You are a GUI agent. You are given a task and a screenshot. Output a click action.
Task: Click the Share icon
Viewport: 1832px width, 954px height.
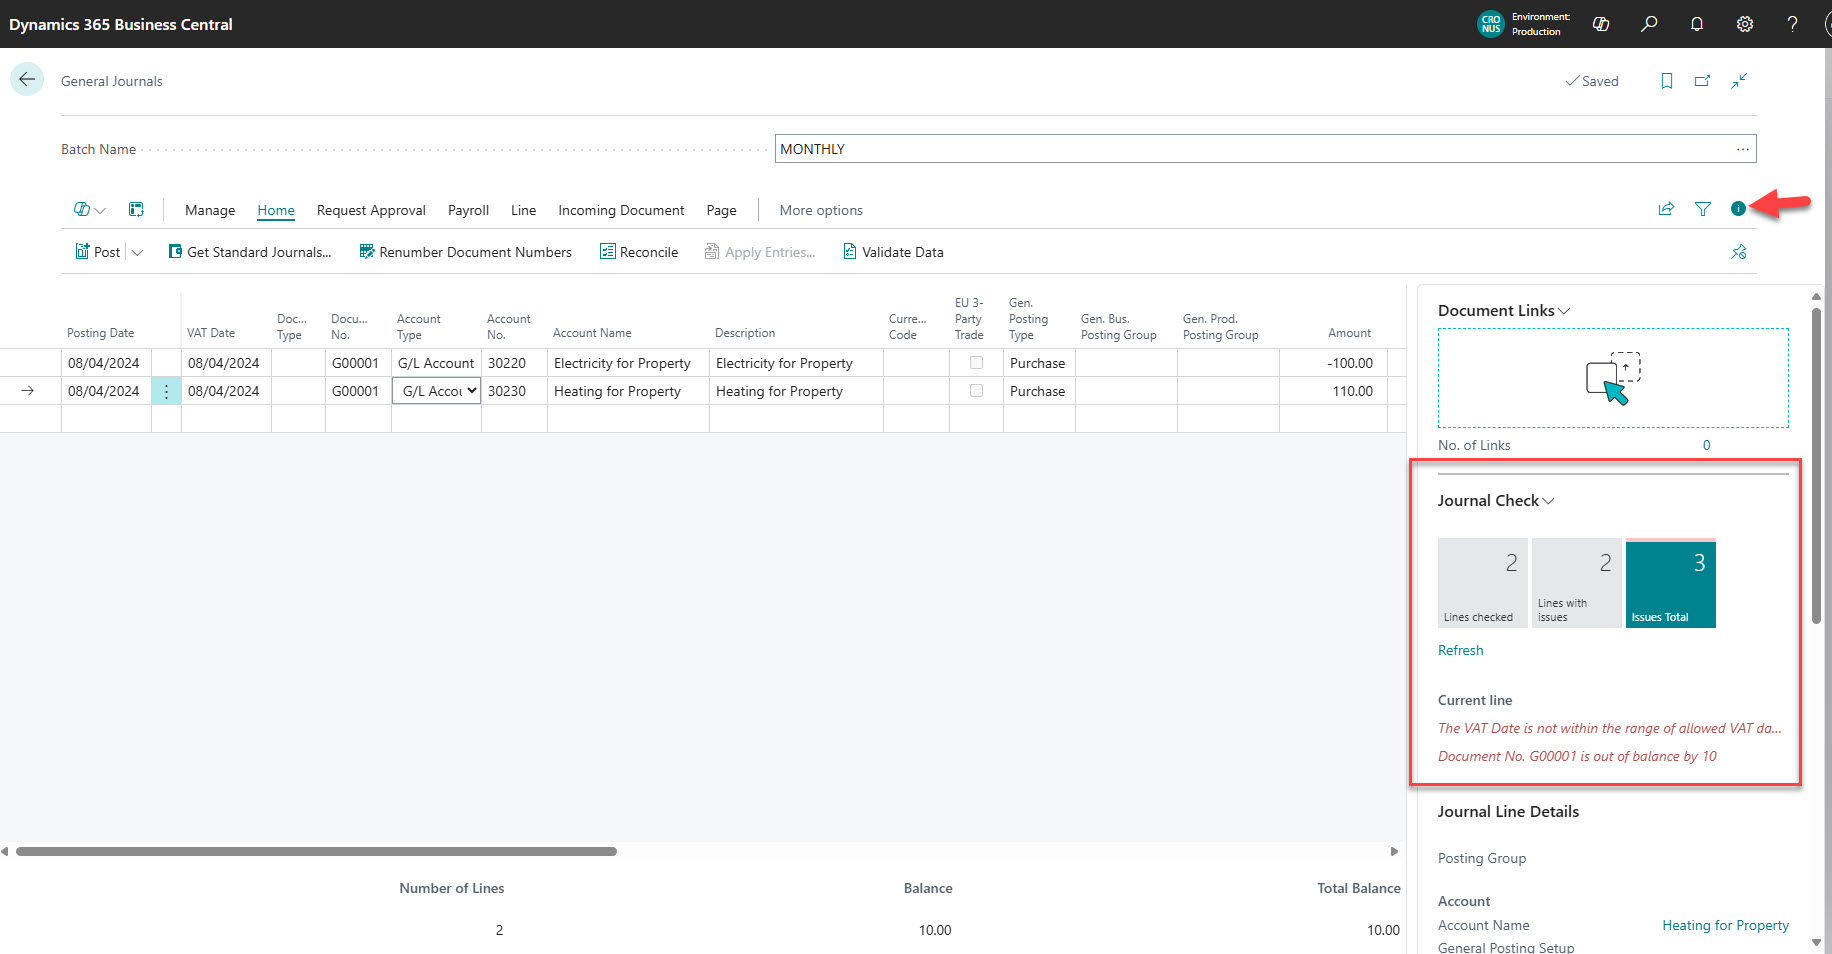[x=1666, y=209]
